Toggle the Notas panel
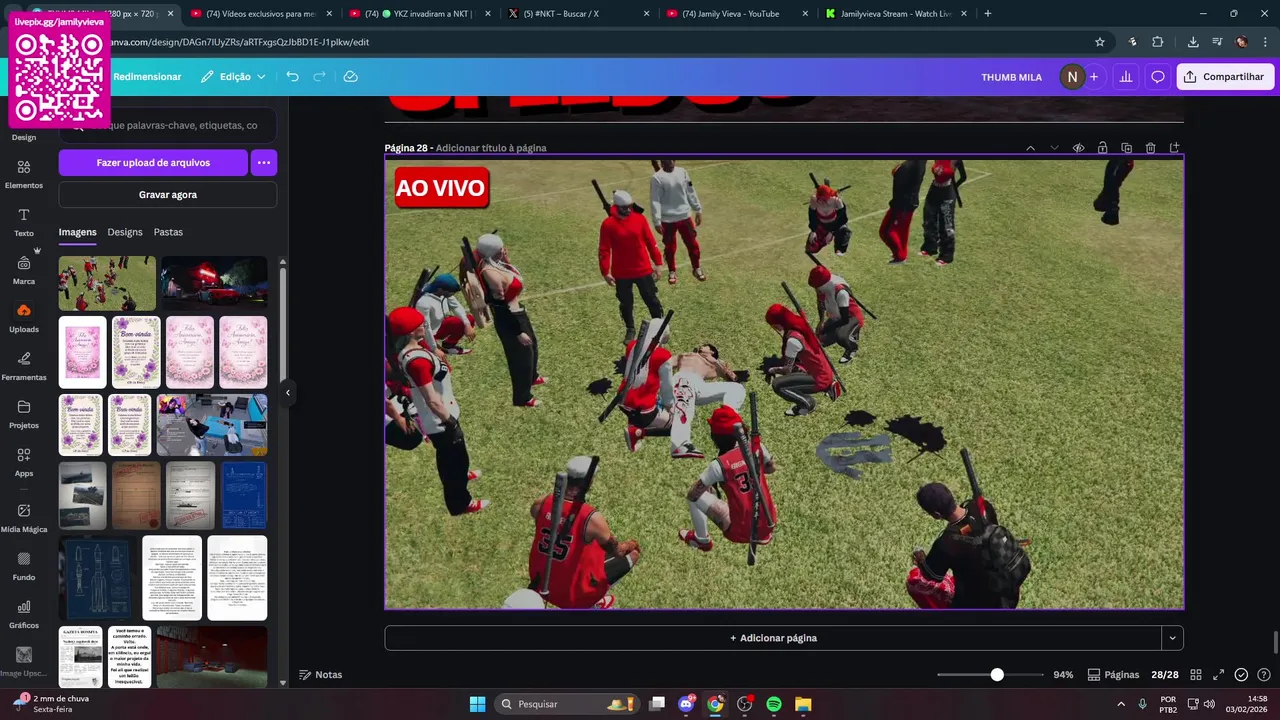1280x720 pixels. [x=321, y=675]
